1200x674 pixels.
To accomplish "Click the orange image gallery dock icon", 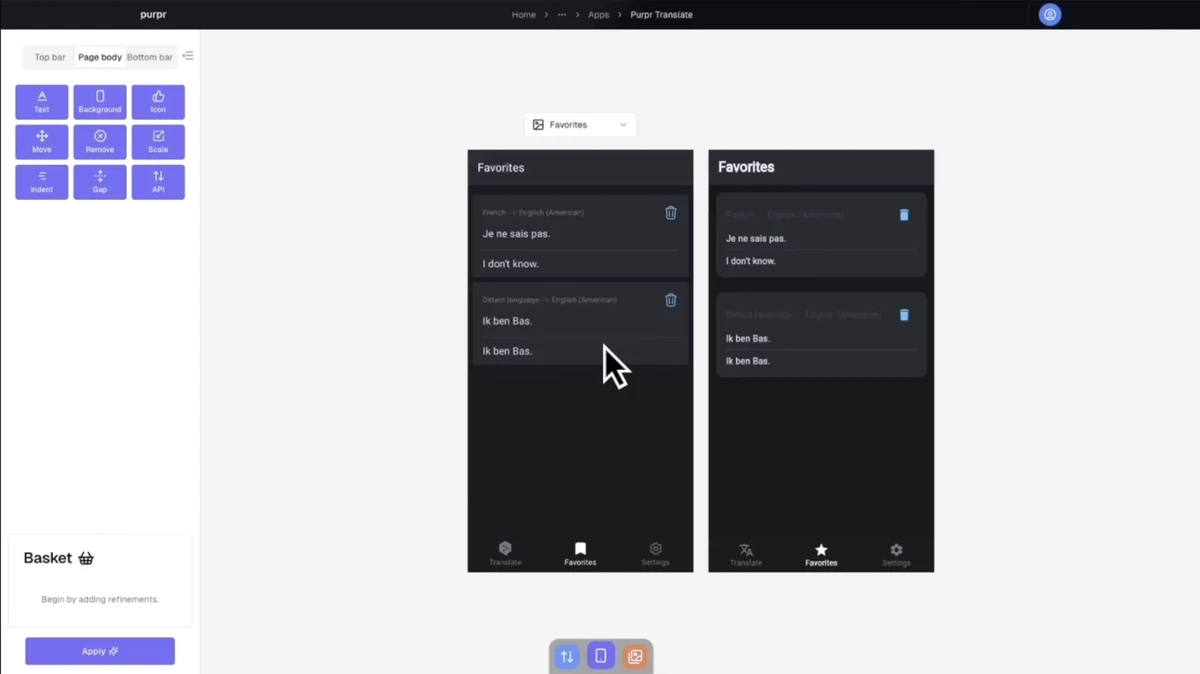I will pos(635,657).
